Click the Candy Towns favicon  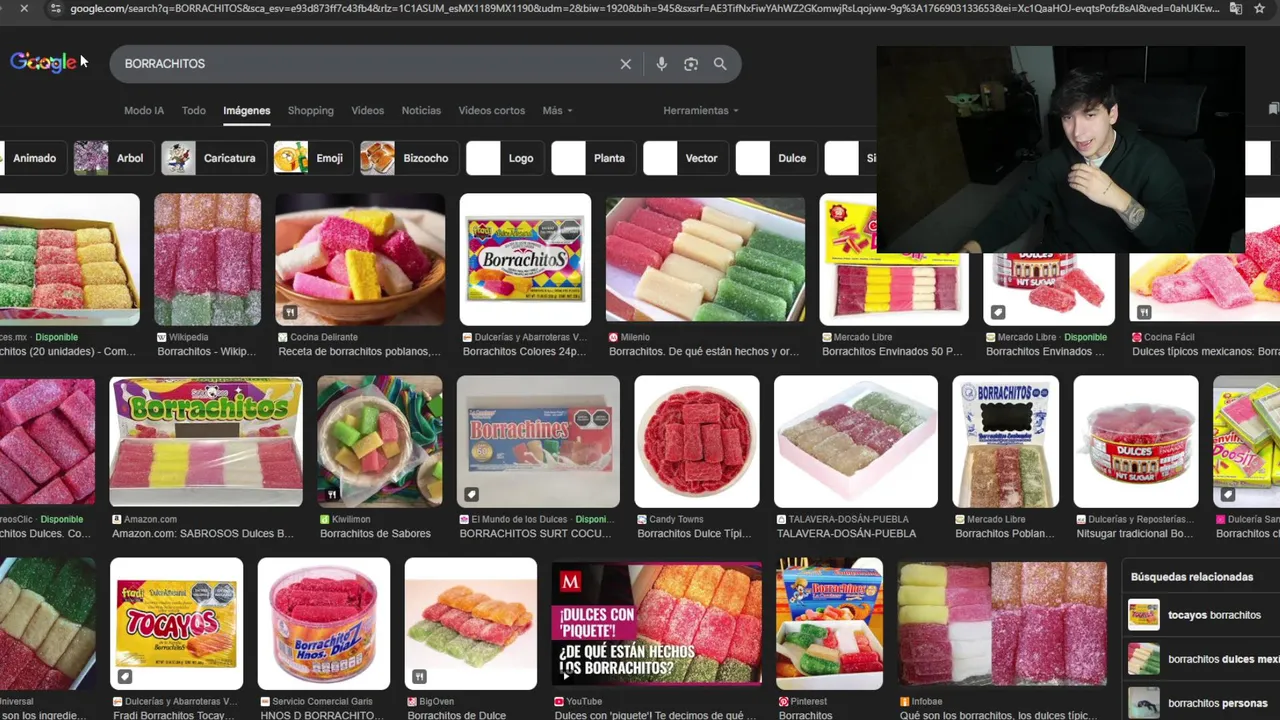click(642, 519)
